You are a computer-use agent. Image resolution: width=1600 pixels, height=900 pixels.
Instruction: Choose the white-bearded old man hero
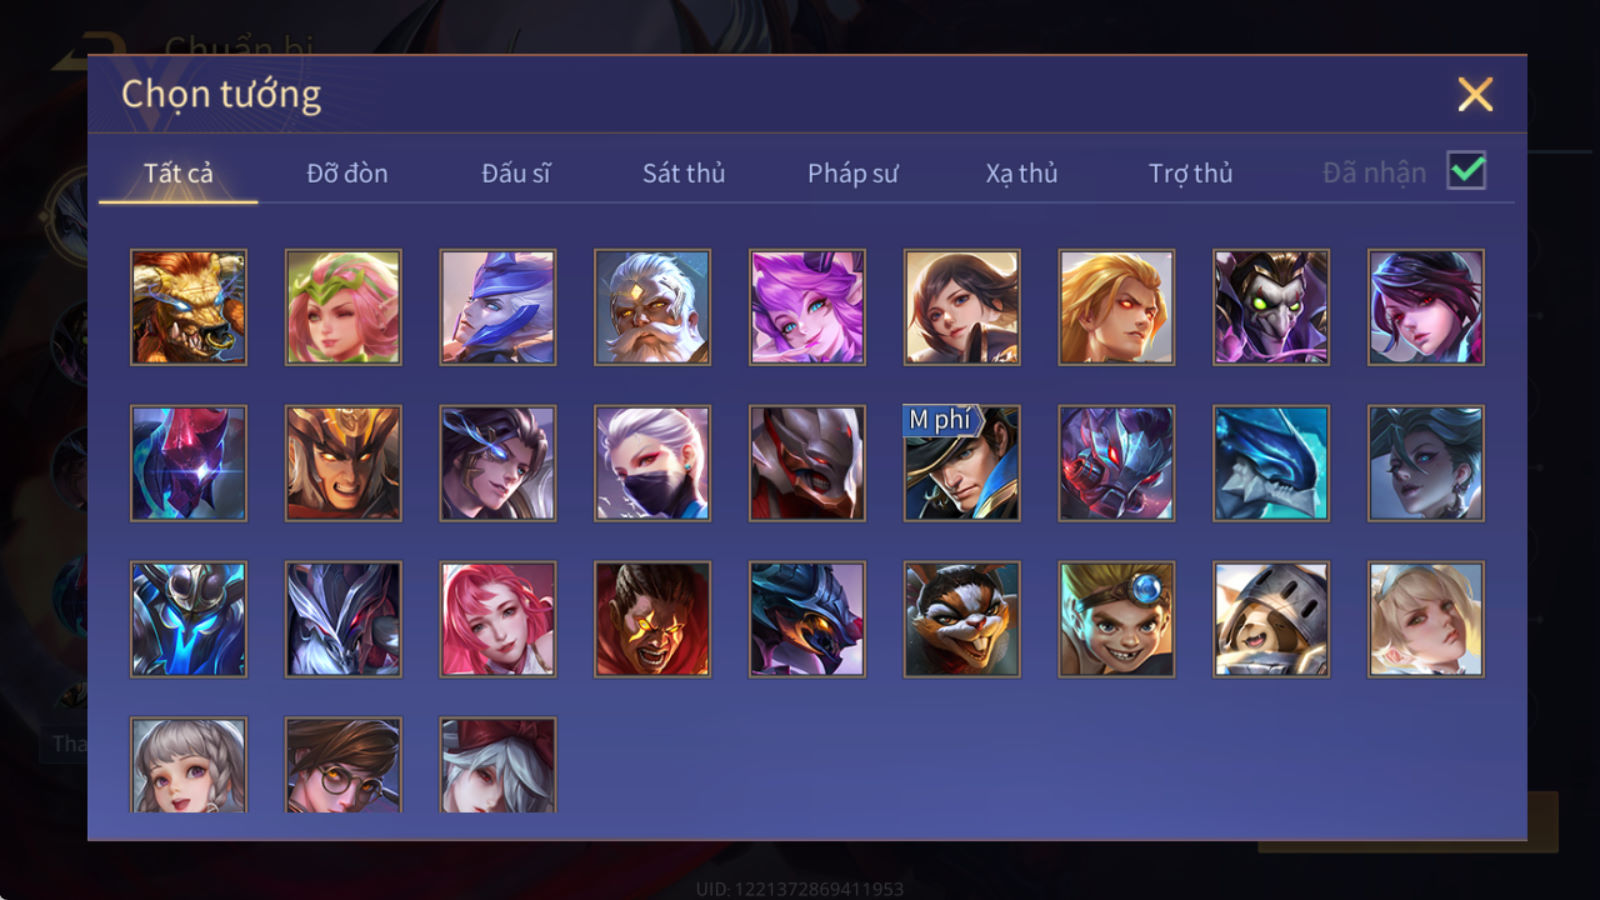point(652,307)
